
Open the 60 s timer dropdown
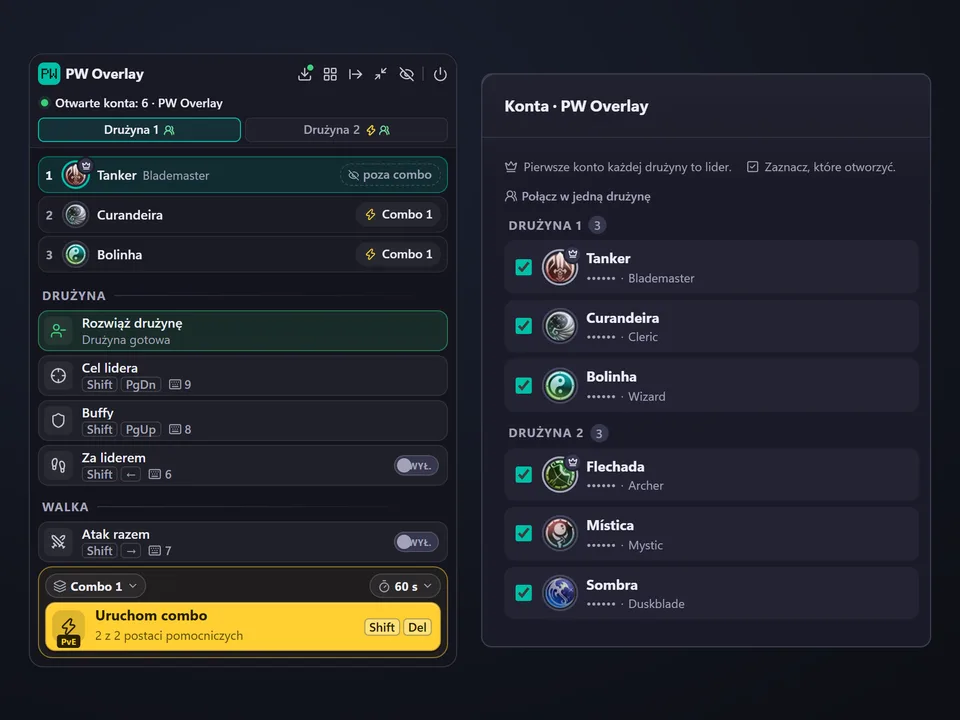coord(405,586)
